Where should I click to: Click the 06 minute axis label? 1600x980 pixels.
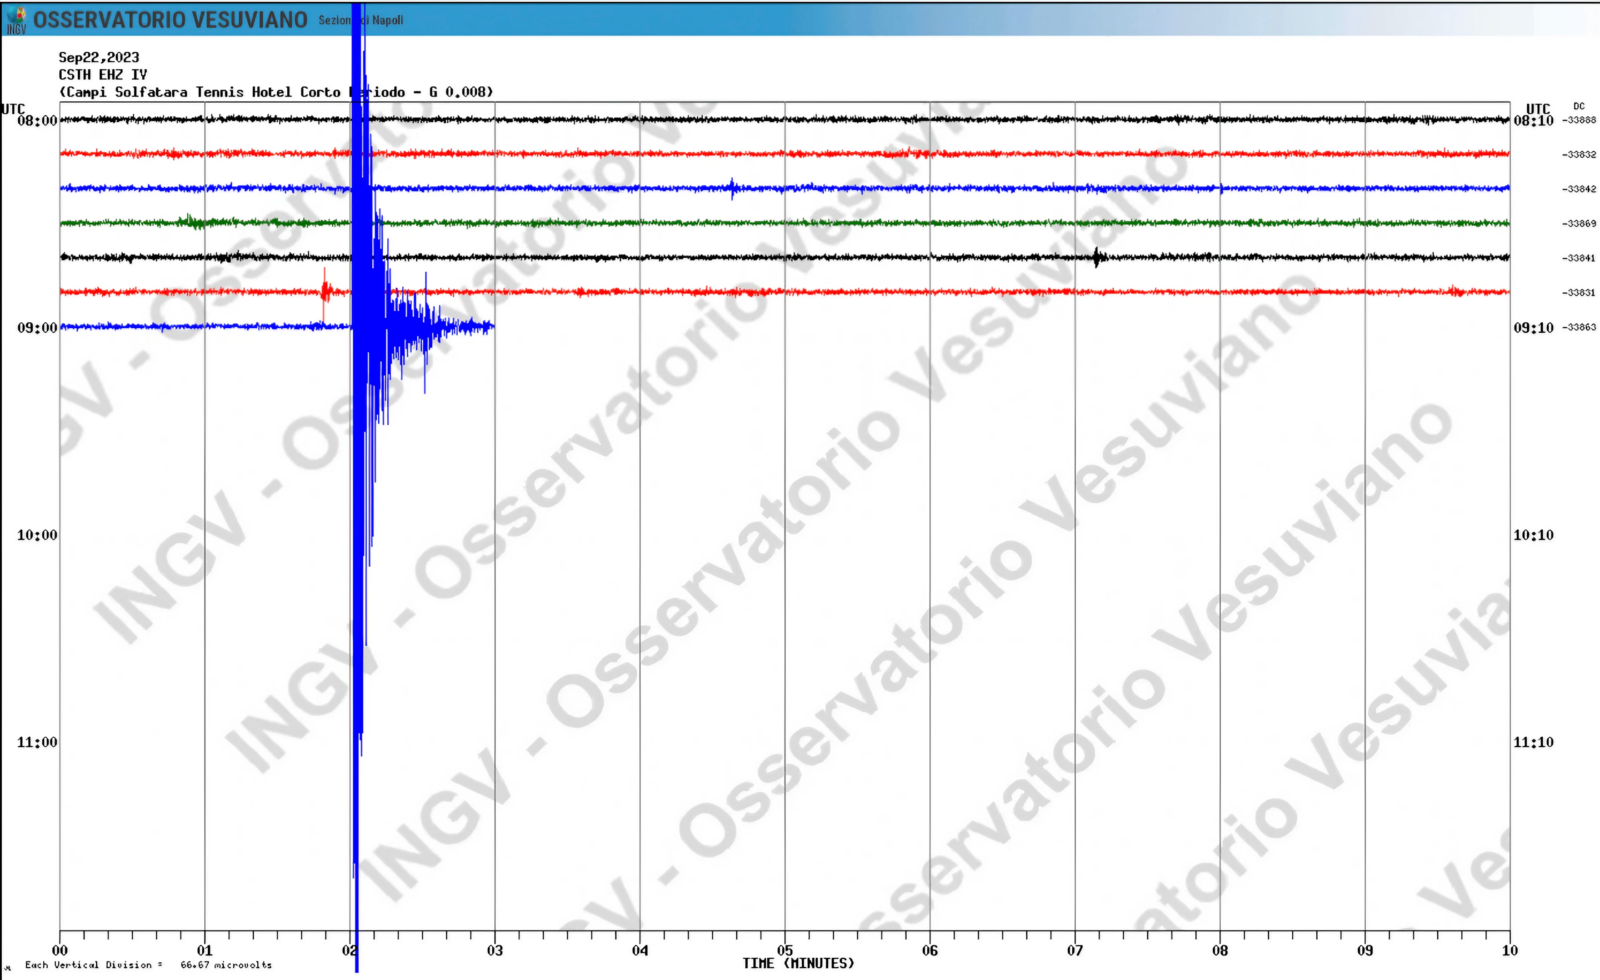coord(930,951)
